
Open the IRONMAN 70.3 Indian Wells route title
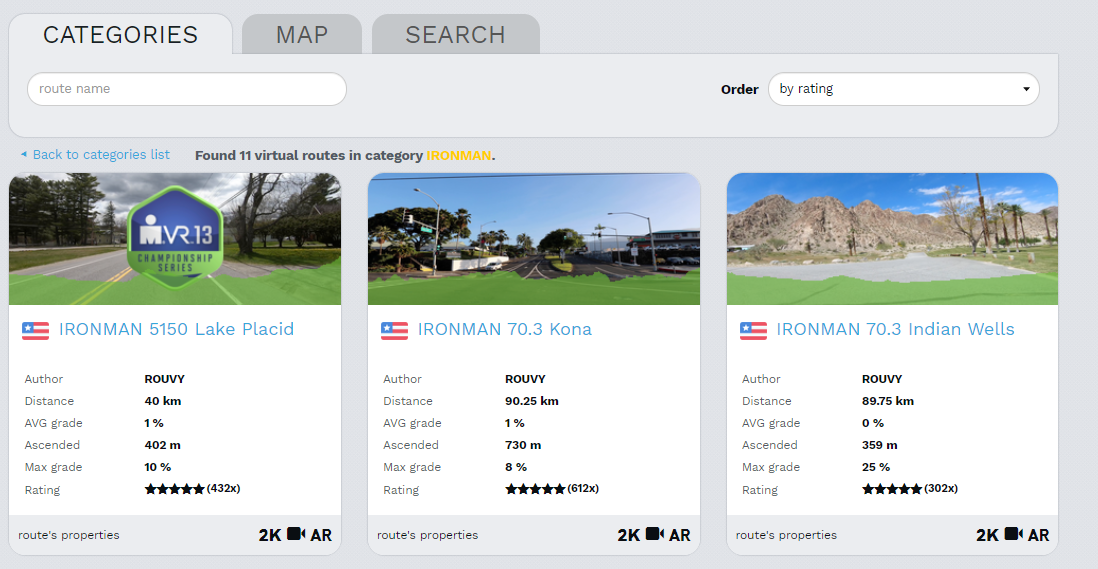click(x=895, y=329)
